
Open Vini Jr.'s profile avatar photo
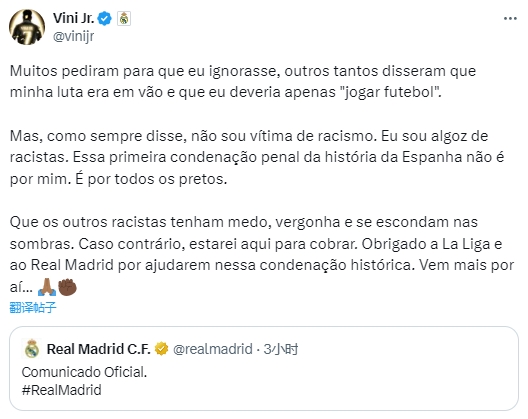(27, 27)
